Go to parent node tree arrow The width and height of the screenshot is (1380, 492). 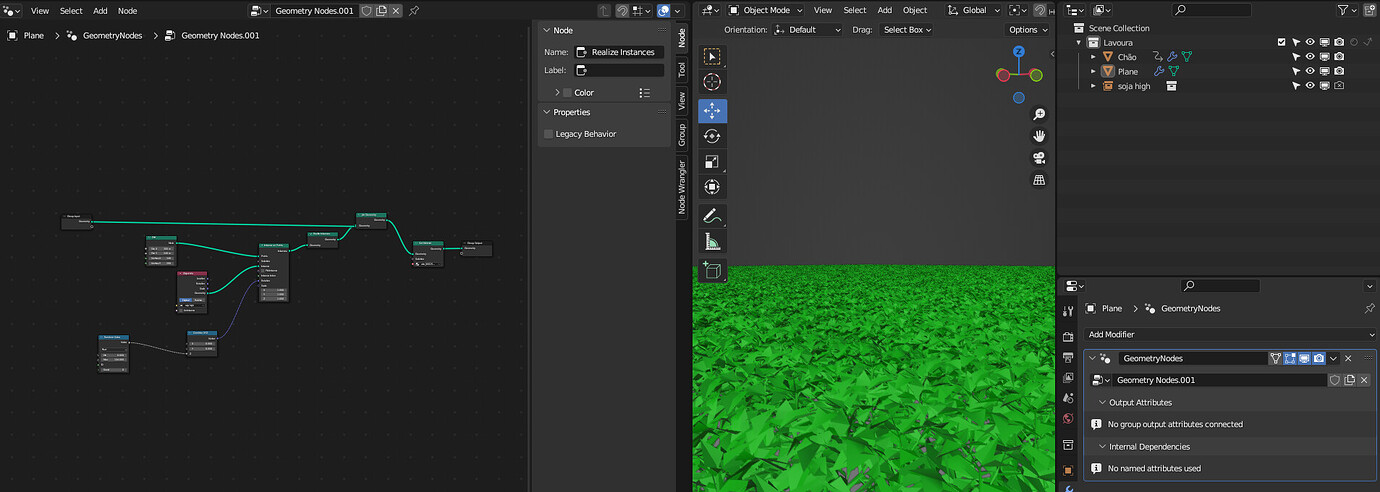604,10
